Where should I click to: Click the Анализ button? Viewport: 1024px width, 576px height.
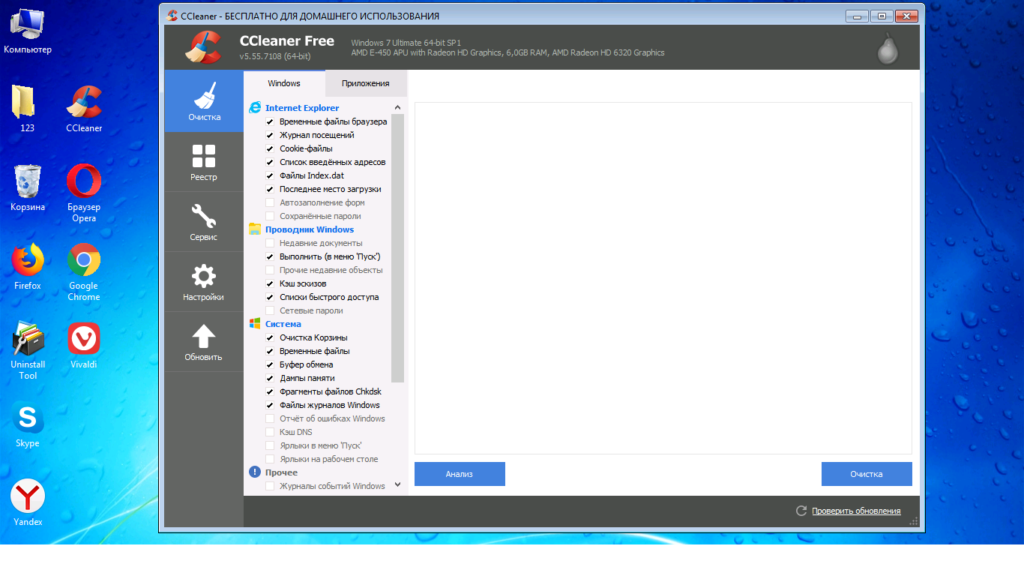(x=459, y=474)
